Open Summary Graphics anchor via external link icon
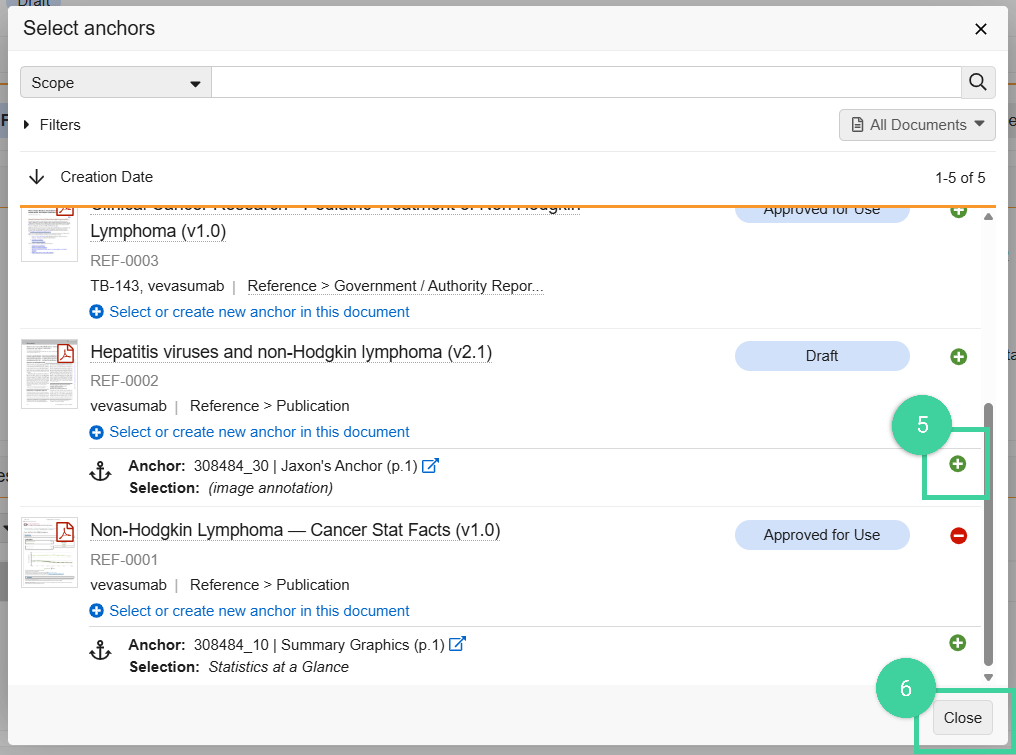The image size is (1016, 755). point(457,644)
